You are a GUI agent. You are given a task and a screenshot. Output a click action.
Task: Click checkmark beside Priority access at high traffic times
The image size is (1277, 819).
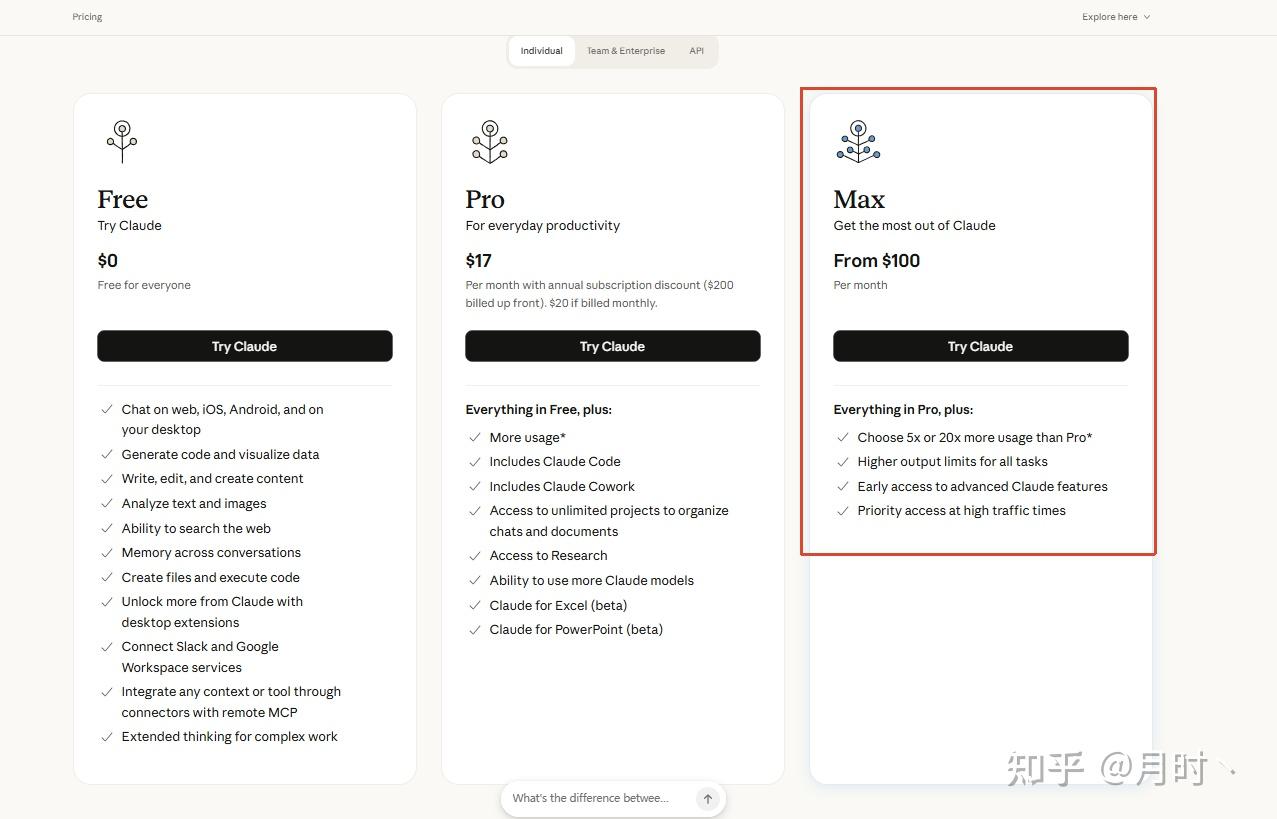pos(843,511)
